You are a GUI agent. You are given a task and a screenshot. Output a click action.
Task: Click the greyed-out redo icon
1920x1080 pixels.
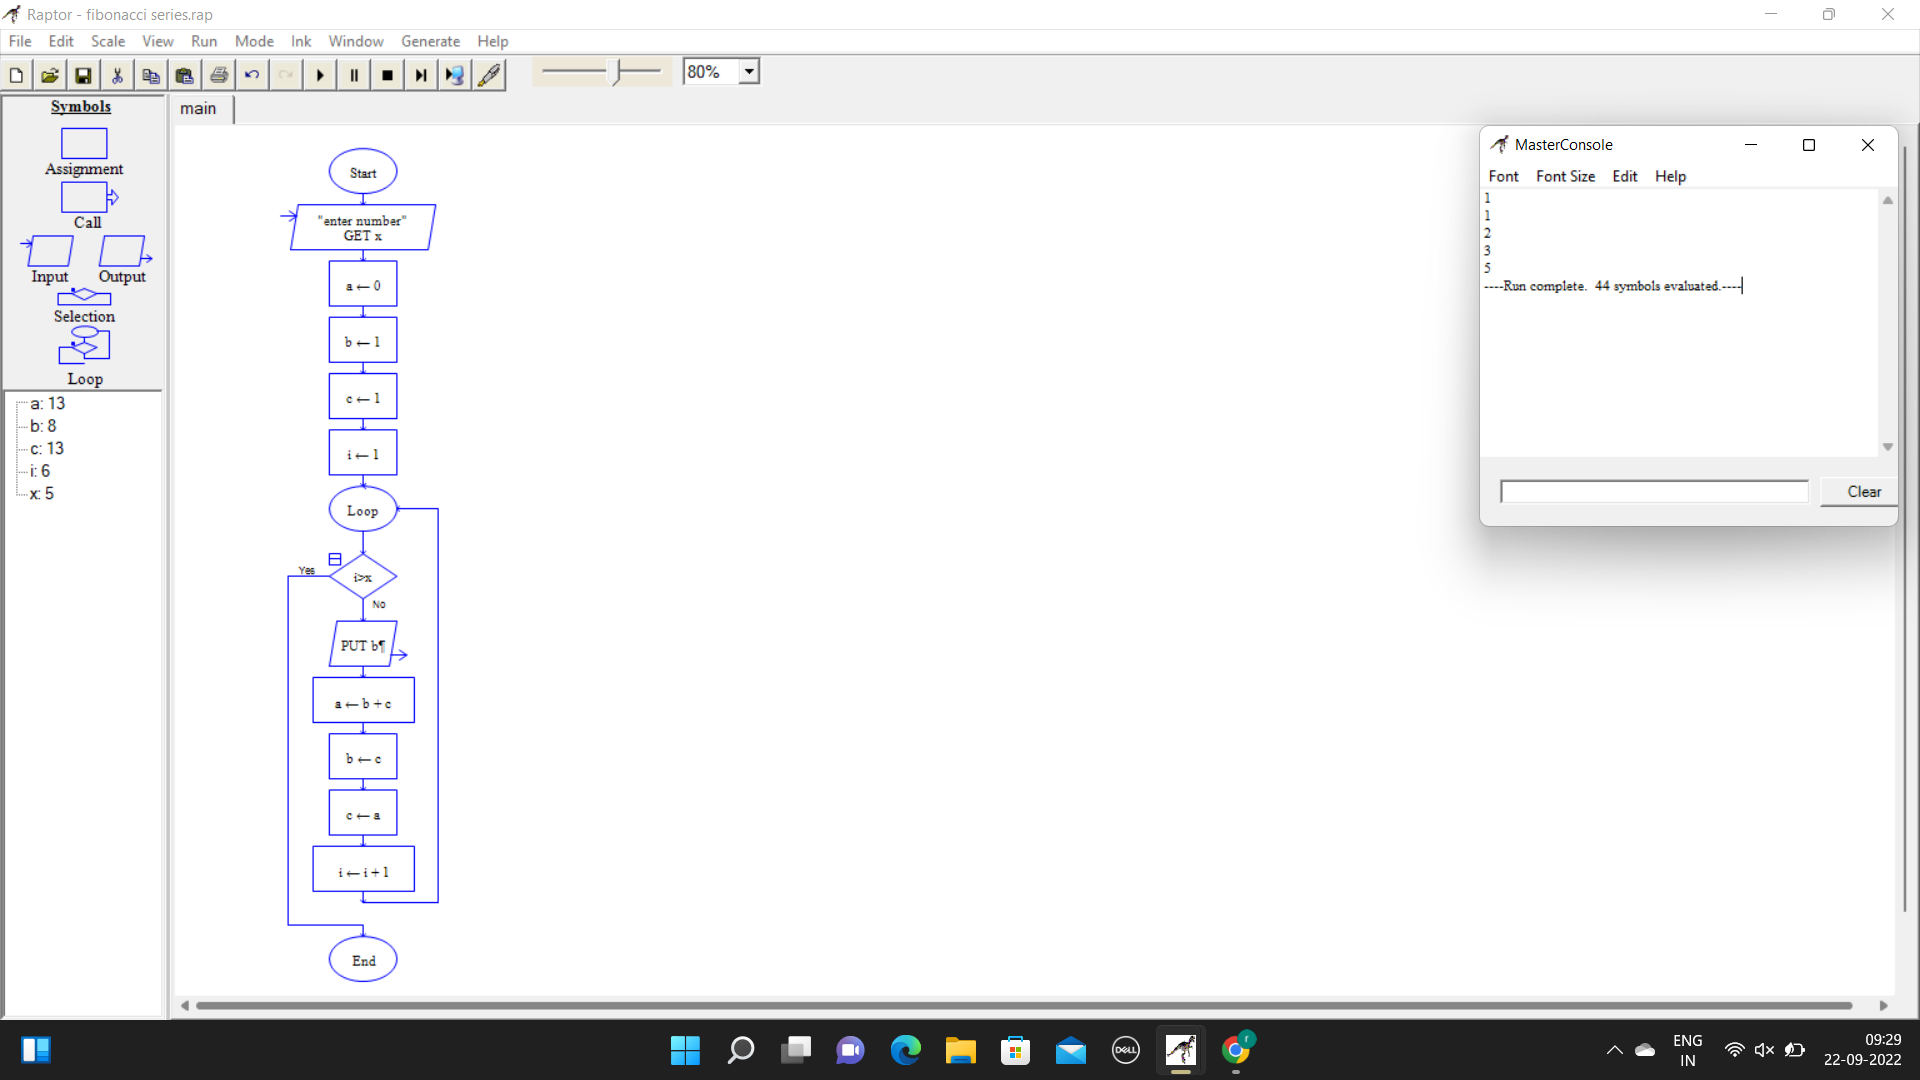[286, 75]
